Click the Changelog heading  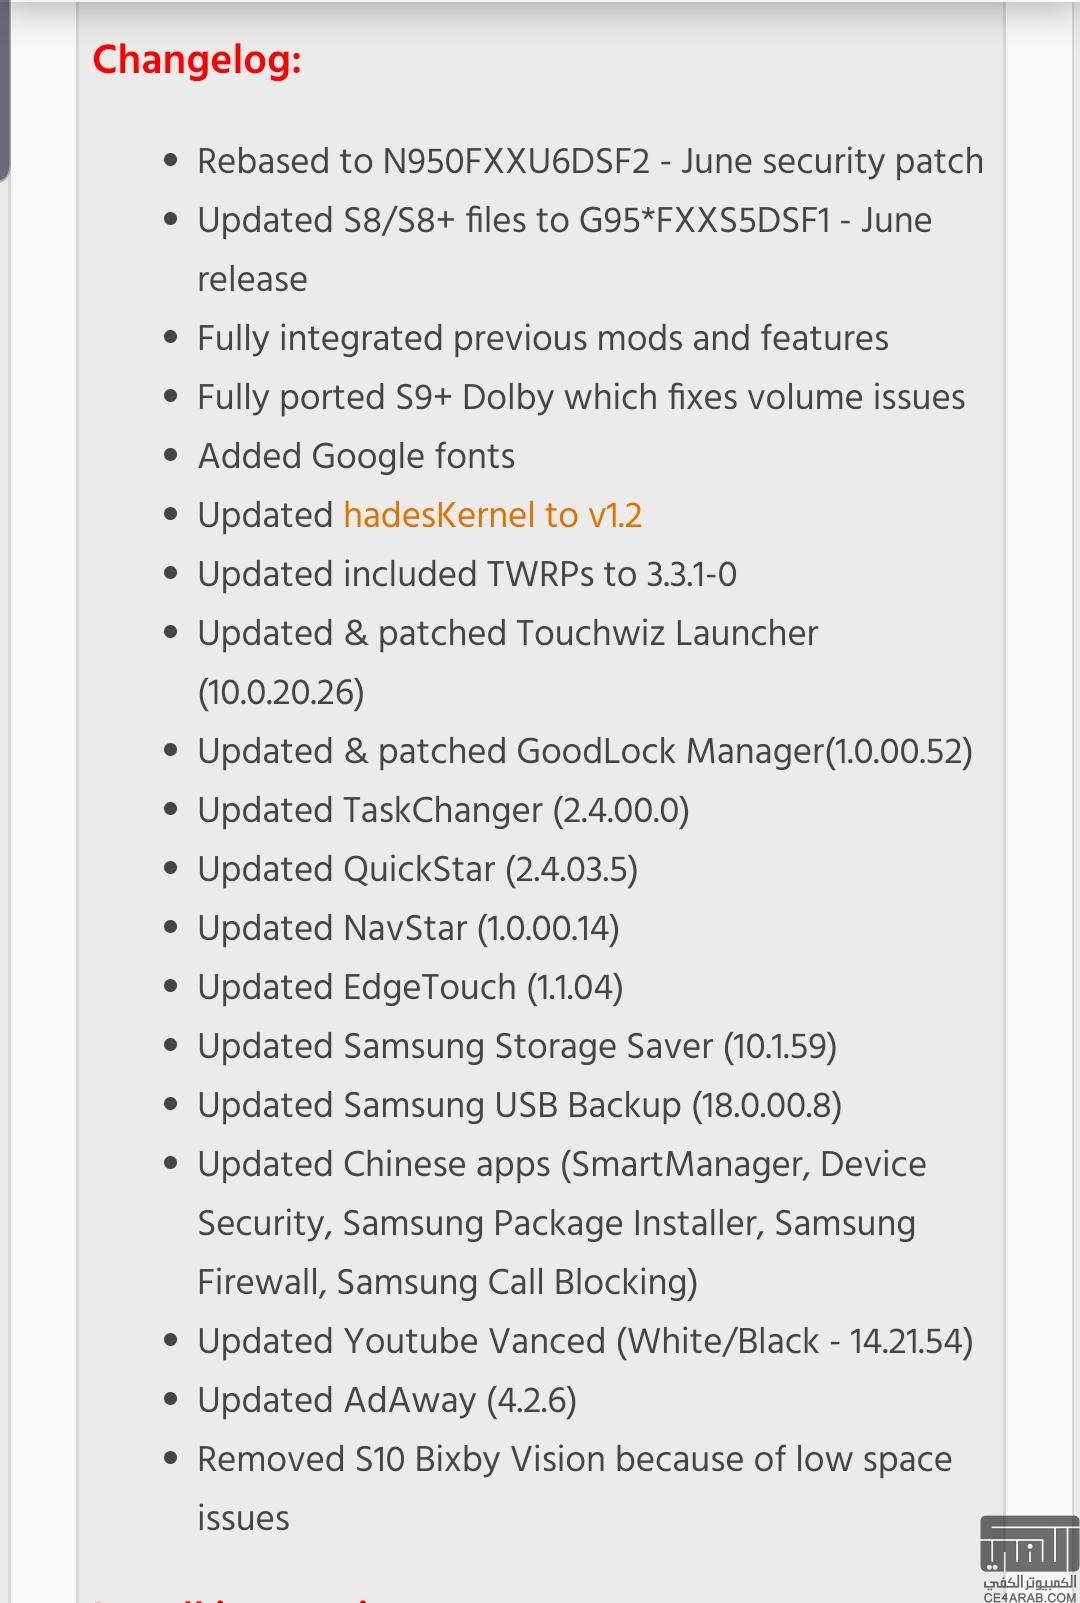tap(197, 60)
